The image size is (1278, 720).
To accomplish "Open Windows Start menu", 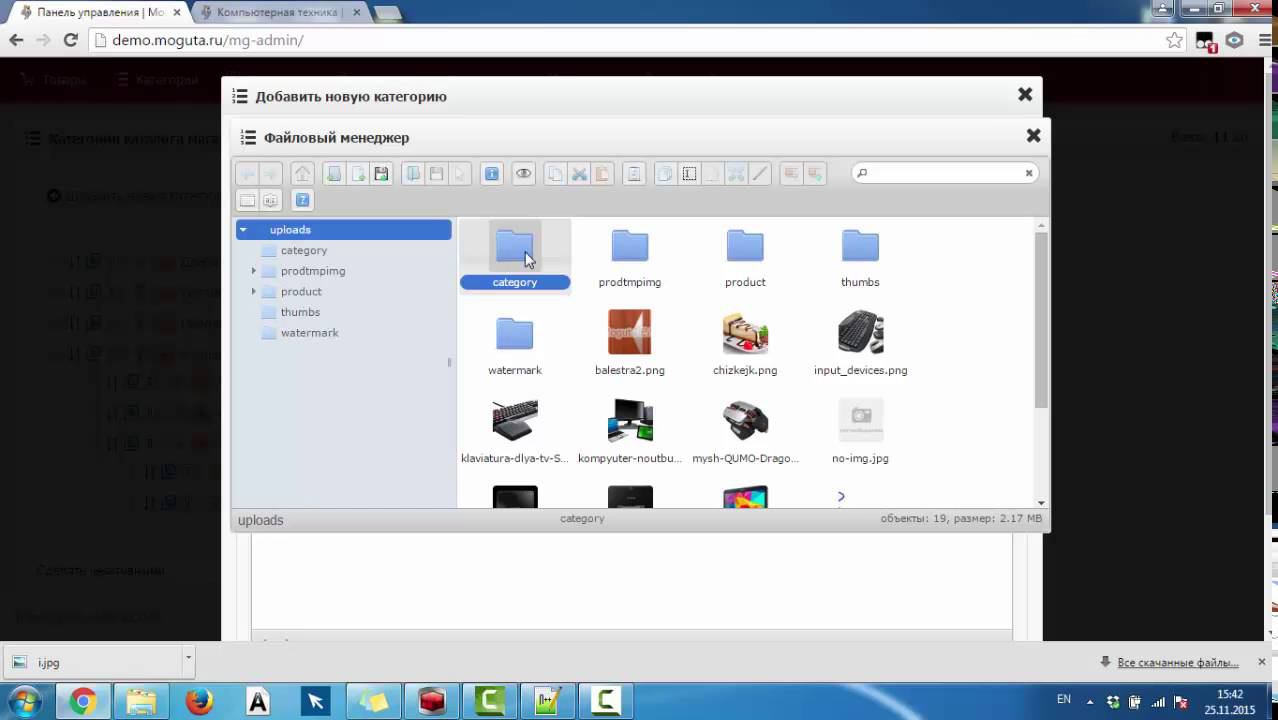I will click(25, 701).
